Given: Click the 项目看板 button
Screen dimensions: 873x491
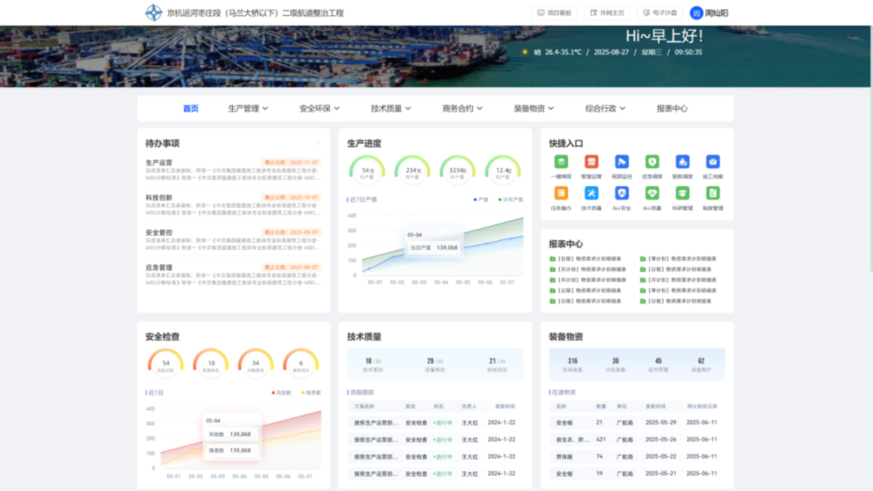Looking at the screenshot, I should pyautogui.click(x=554, y=13).
